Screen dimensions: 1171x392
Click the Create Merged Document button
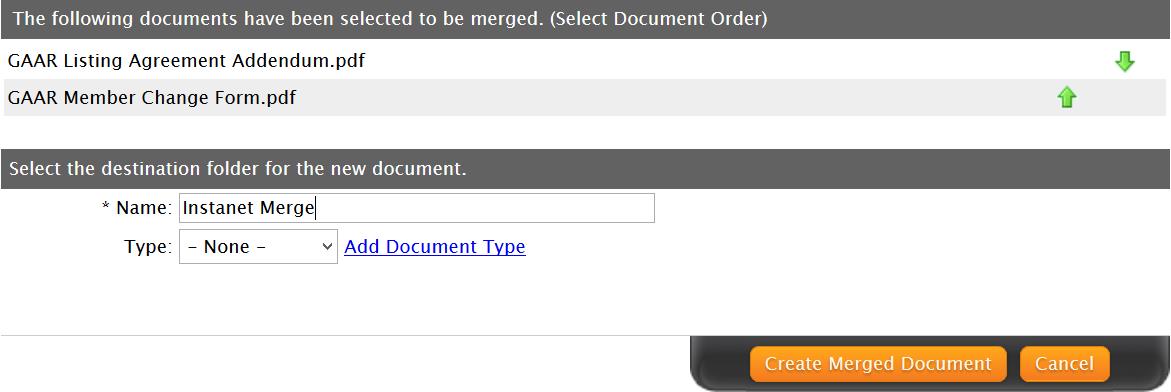coord(878,364)
